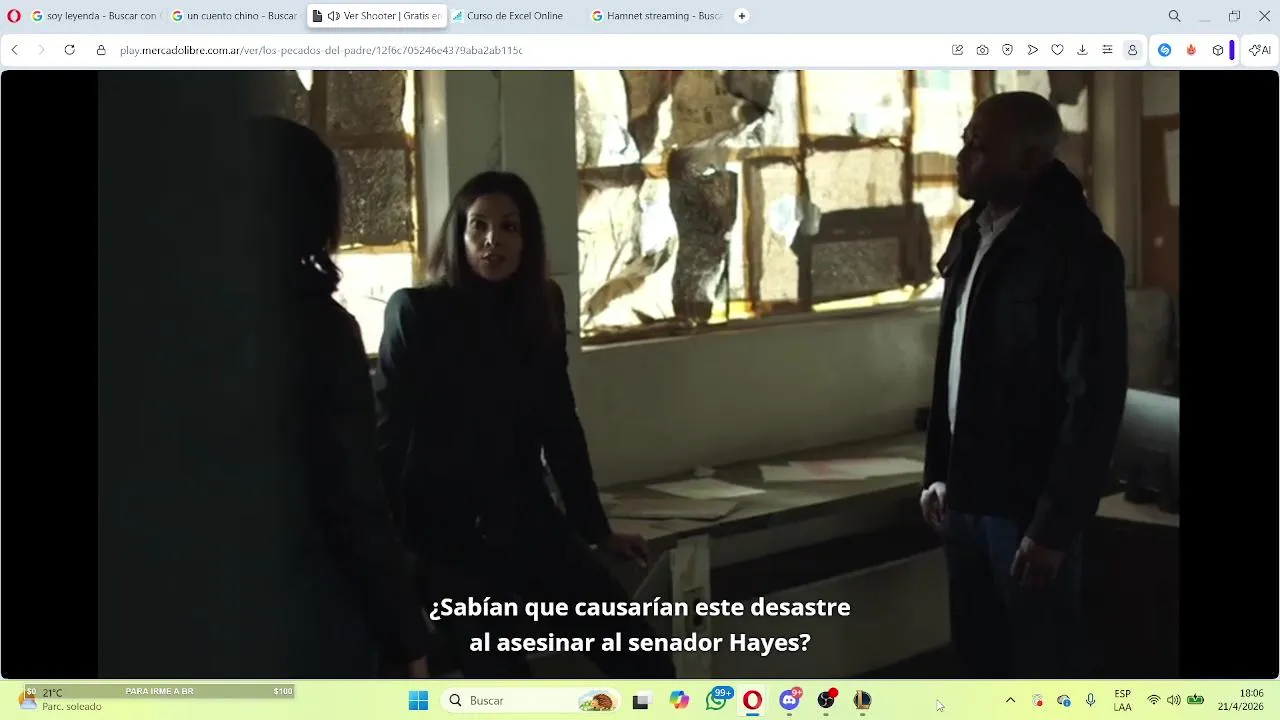1280x720 pixels.
Task: Expand the hidden system tray icons chevron
Action: pos(1010,700)
